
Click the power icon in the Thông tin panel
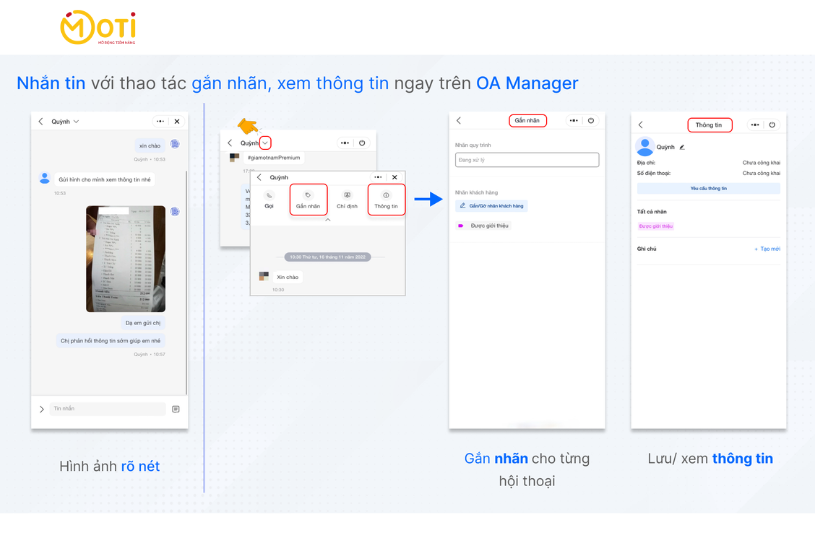coord(773,125)
